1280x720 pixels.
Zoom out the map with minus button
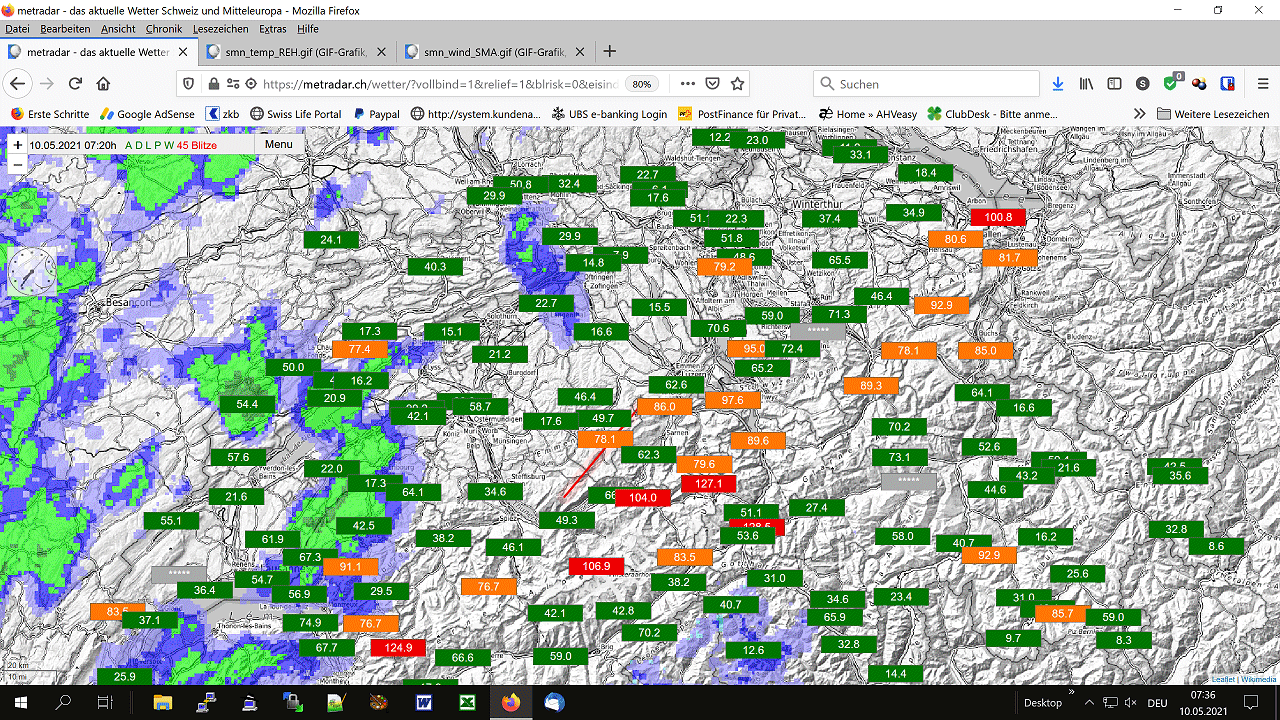(18, 165)
